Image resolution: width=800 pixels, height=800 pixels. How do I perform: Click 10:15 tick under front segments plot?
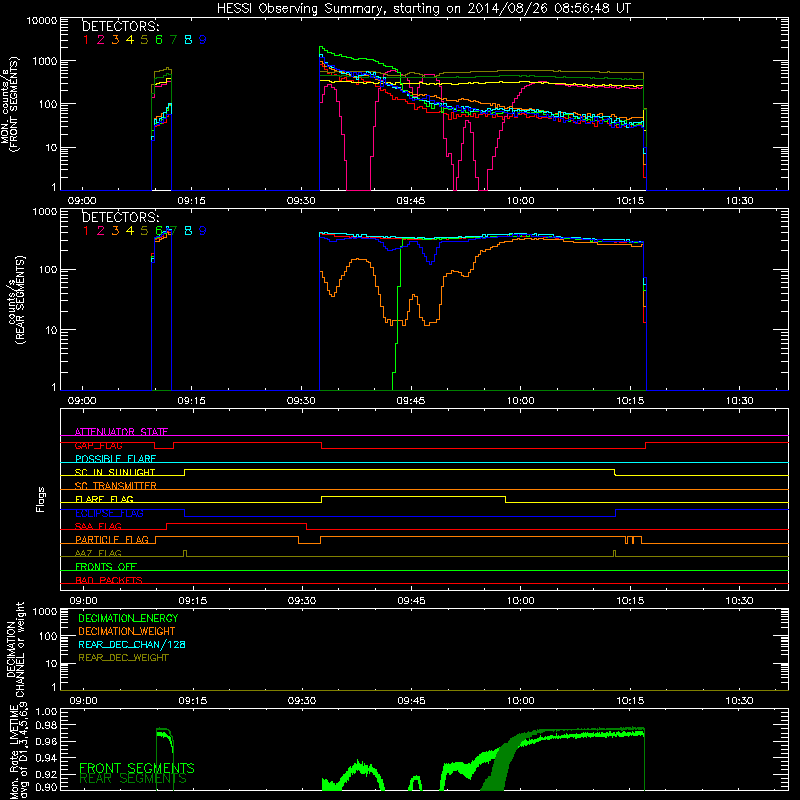coord(630,201)
